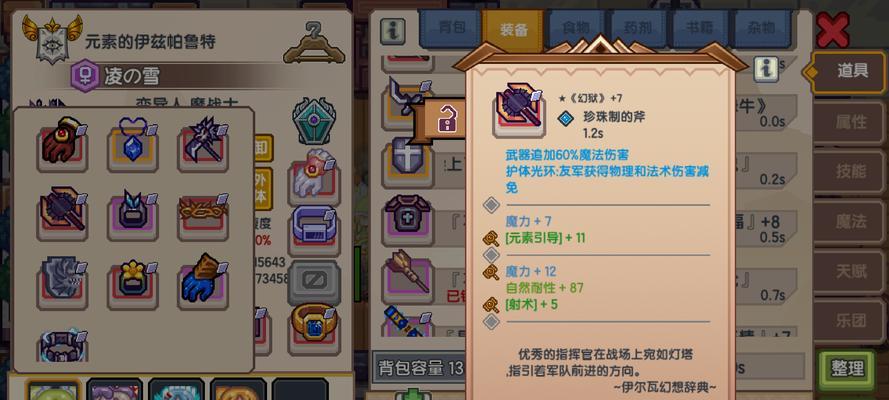Select the cross helmet in inventory
This screenshot has width=889, height=400.
pyautogui.click(x=407, y=162)
